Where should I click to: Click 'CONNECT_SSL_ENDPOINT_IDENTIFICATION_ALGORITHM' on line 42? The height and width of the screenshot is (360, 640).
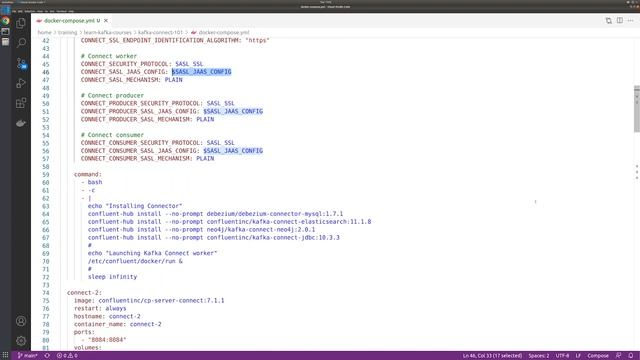(161, 40)
